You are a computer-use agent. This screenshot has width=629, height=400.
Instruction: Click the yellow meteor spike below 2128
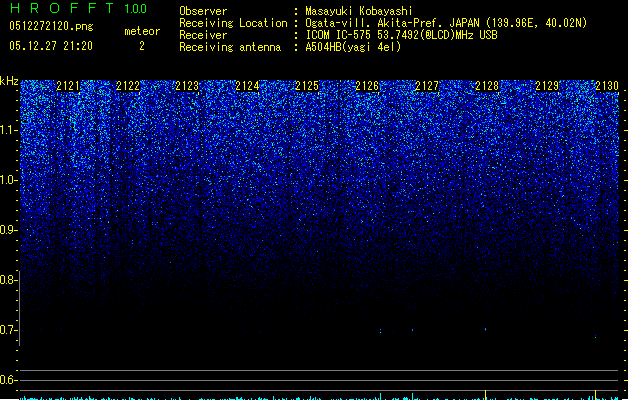point(485,395)
